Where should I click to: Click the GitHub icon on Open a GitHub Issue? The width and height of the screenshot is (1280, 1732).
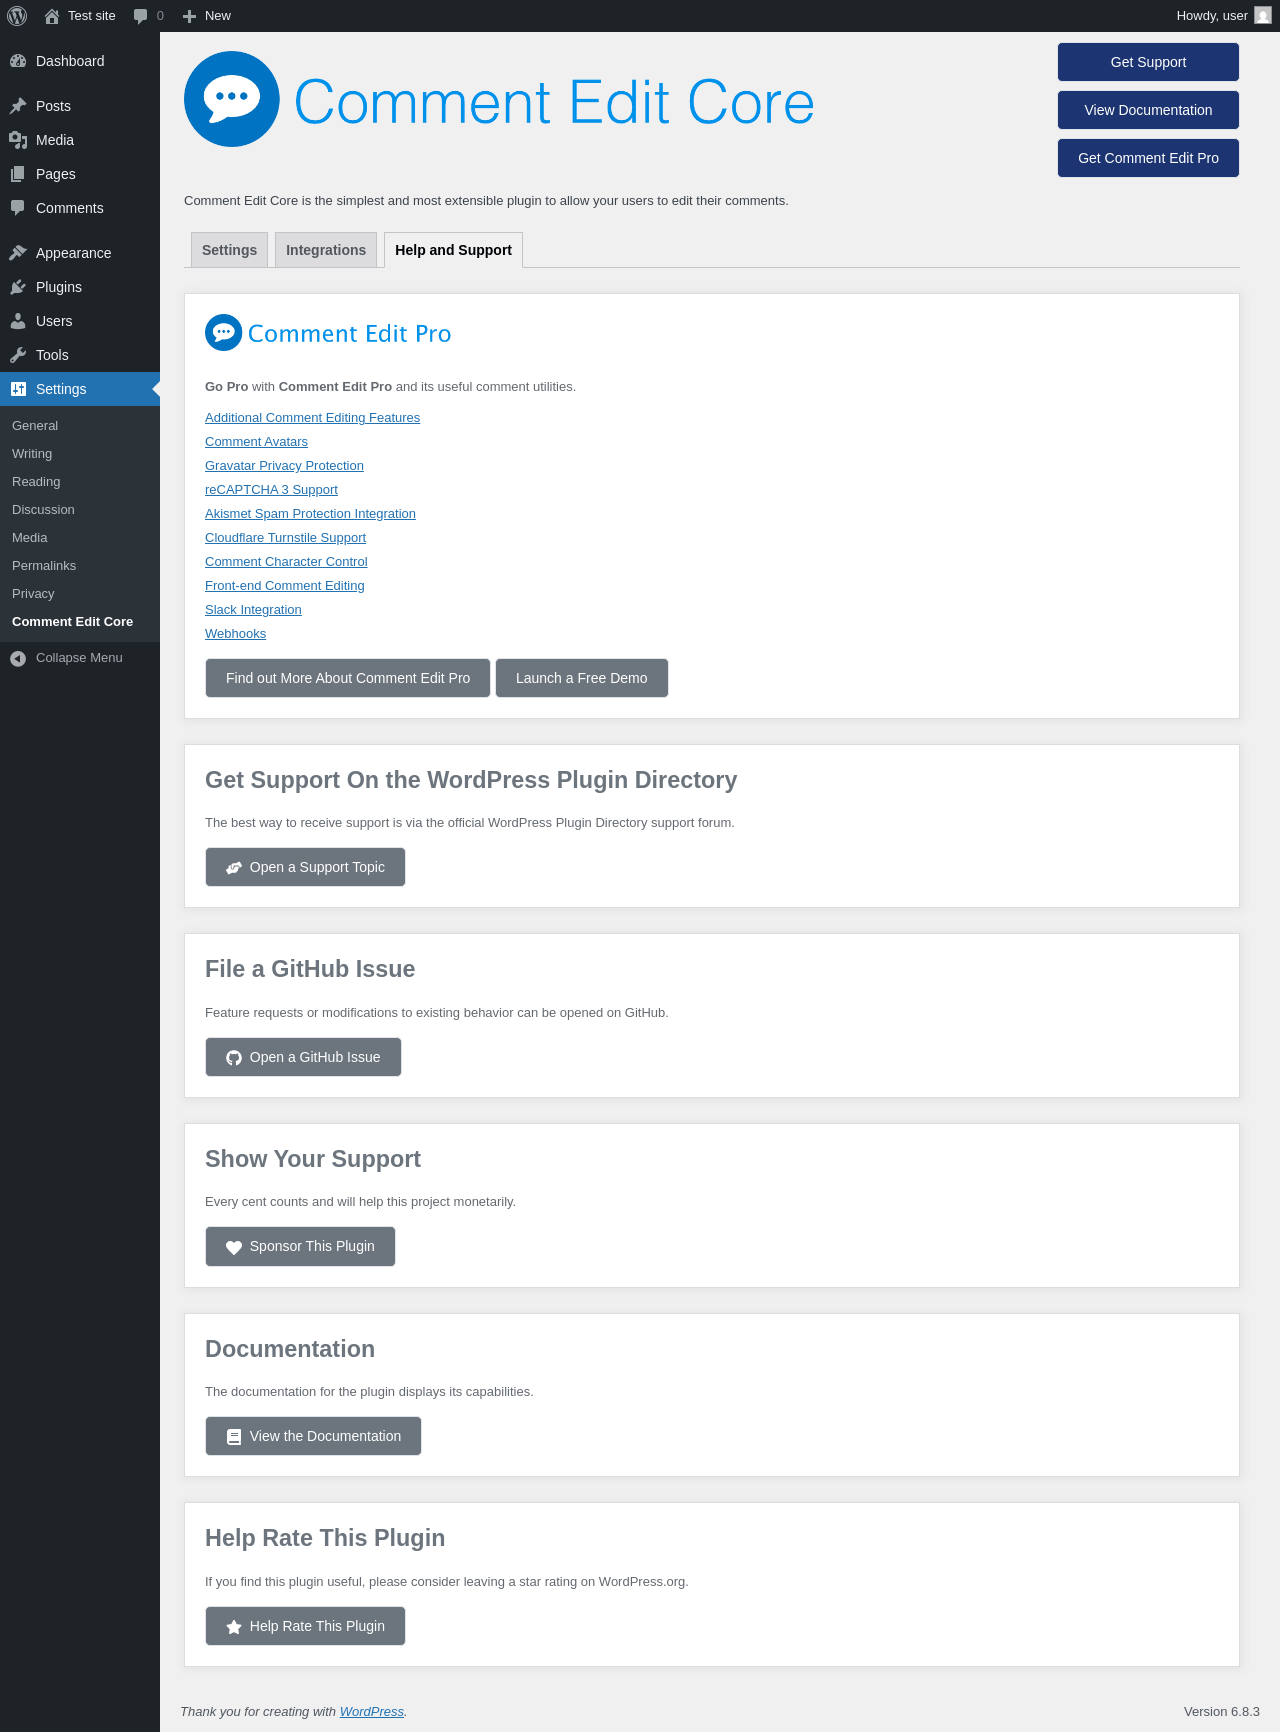coord(234,1058)
